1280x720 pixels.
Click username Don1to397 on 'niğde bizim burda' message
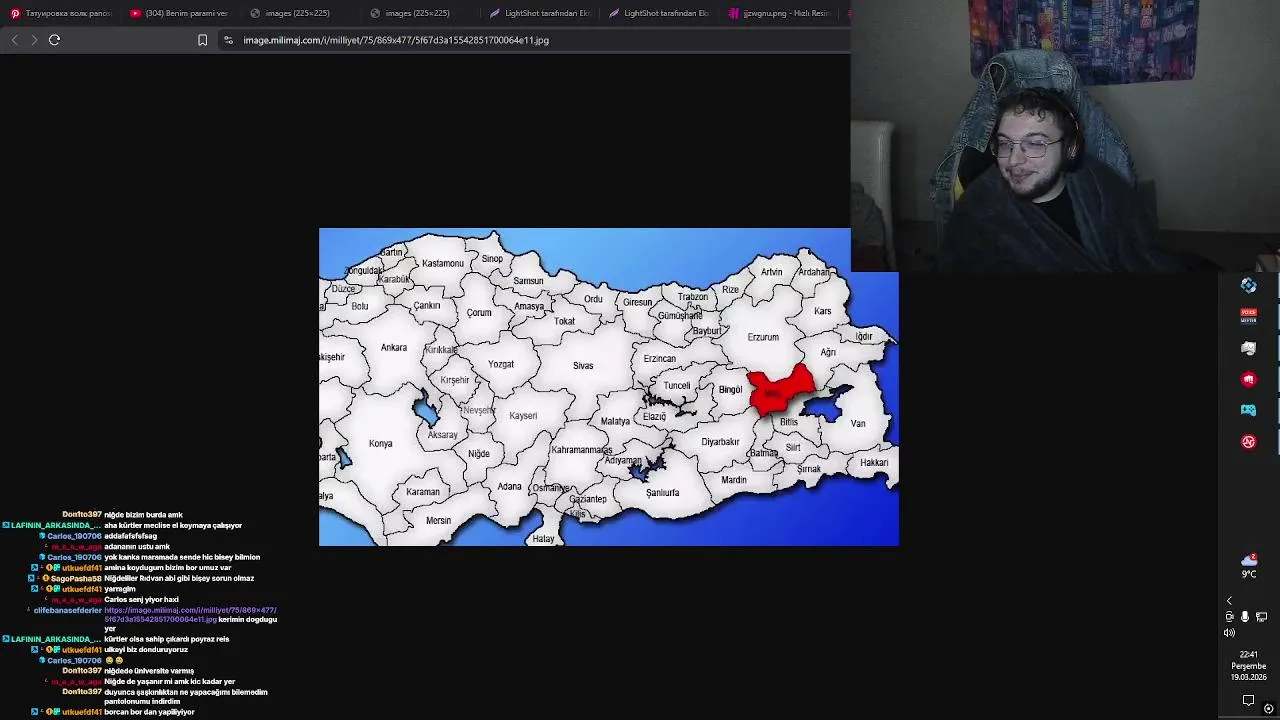(82, 515)
